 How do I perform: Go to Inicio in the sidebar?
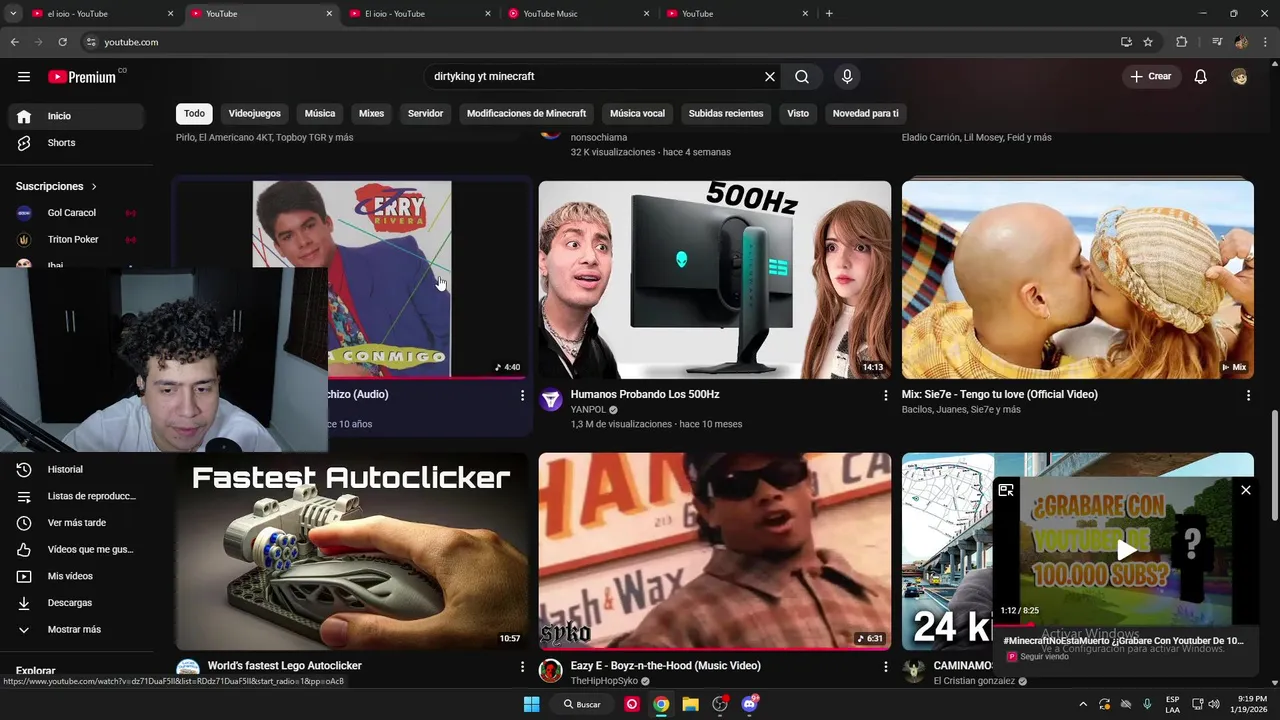click(x=76, y=116)
